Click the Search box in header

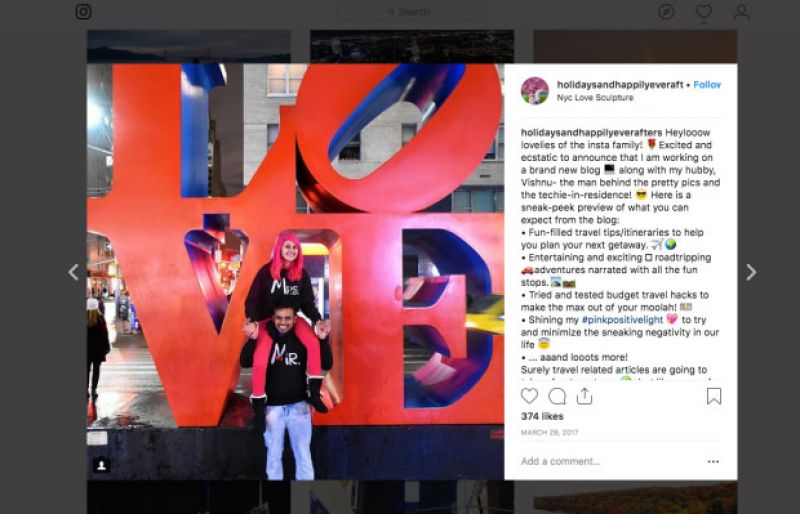[411, 12]
